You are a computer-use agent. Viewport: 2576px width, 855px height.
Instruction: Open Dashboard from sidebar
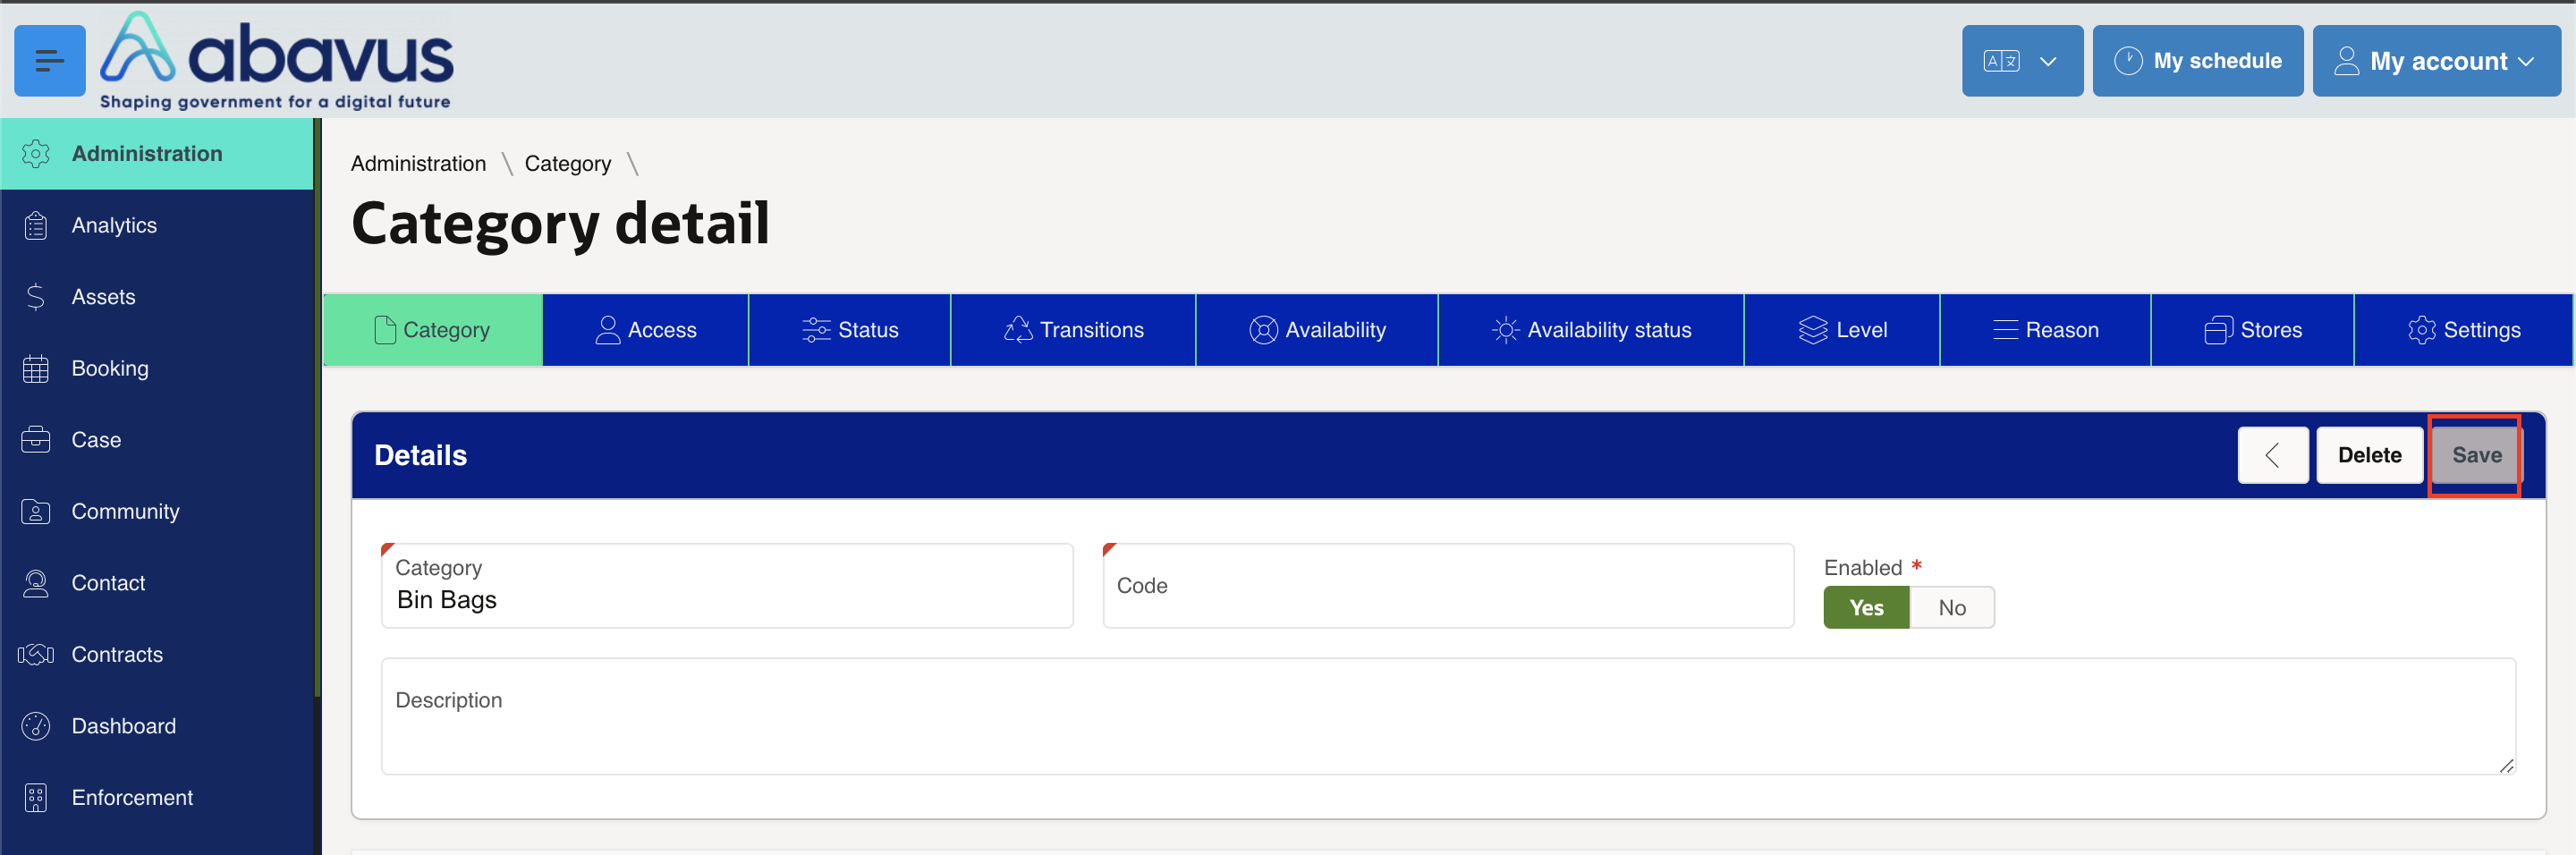pyautogui.click(x=157, y=727)
